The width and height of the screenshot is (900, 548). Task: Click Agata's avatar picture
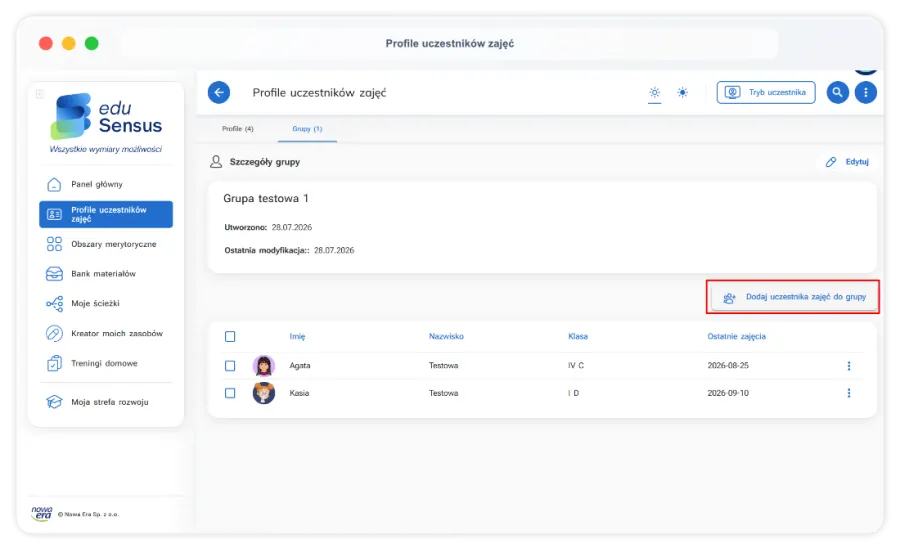264,366
